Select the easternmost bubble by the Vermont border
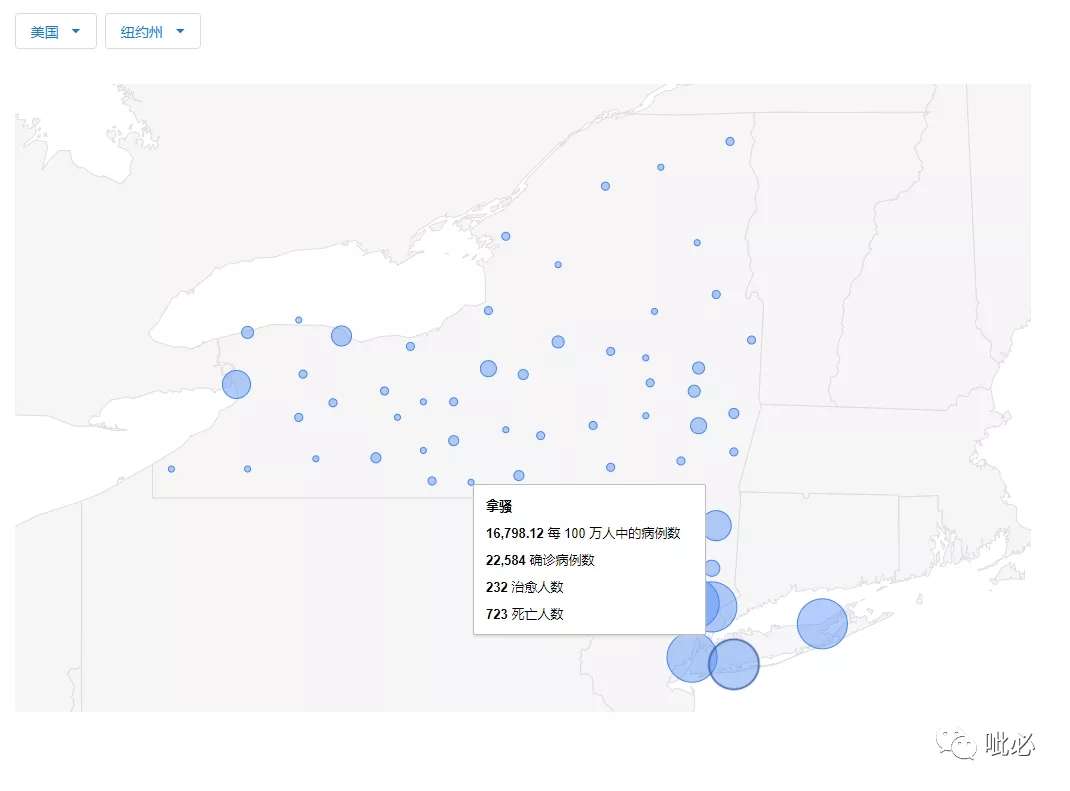The image size is (1070, 791). (x=751, y=340)
